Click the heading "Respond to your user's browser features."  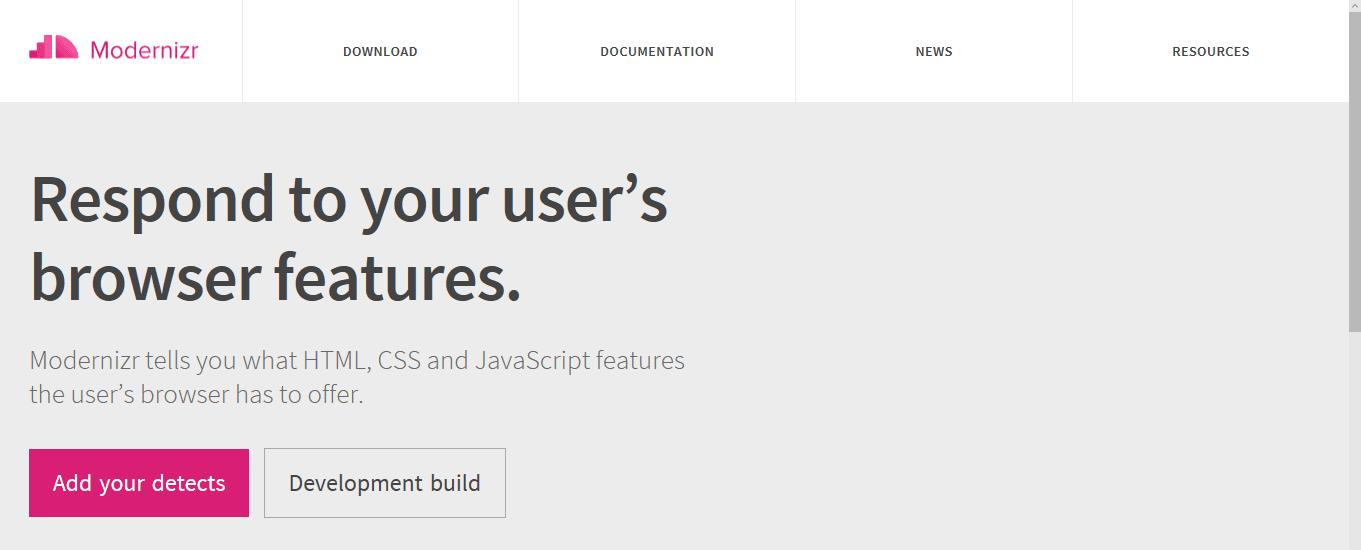[349, 238]
